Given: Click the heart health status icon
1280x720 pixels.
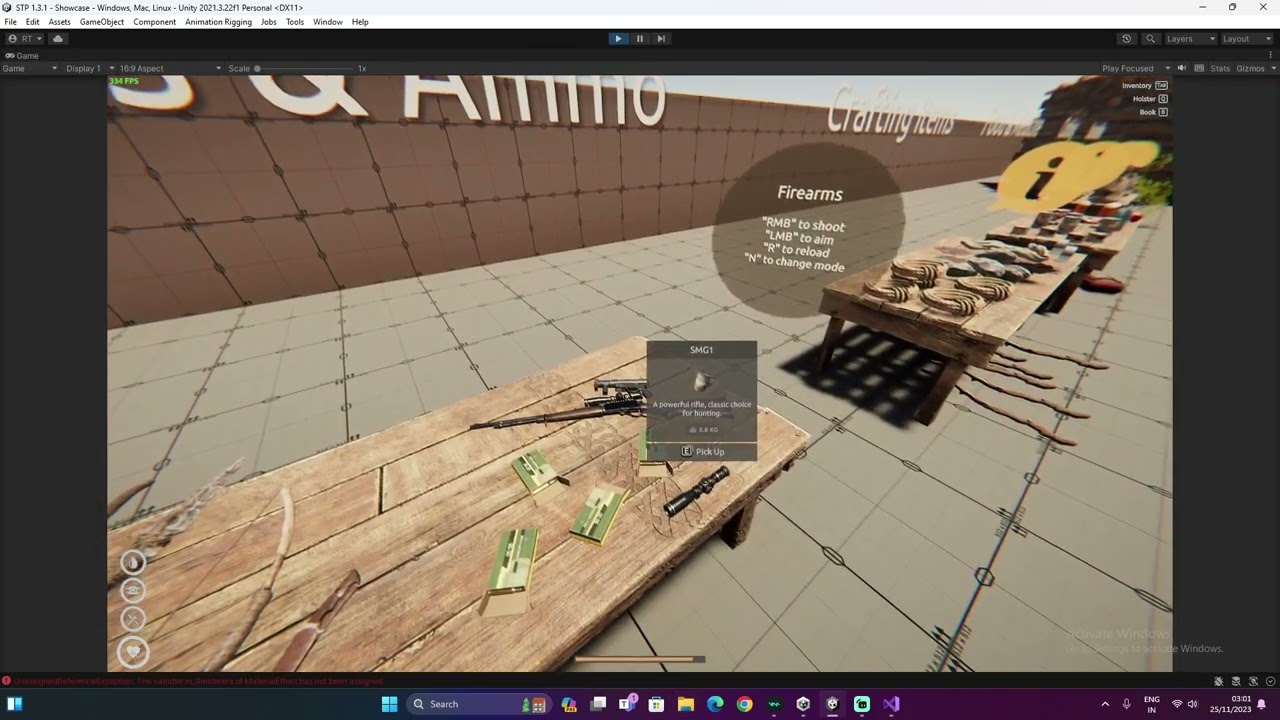Looking at the screenshot, I should click(x=133, y=653).
